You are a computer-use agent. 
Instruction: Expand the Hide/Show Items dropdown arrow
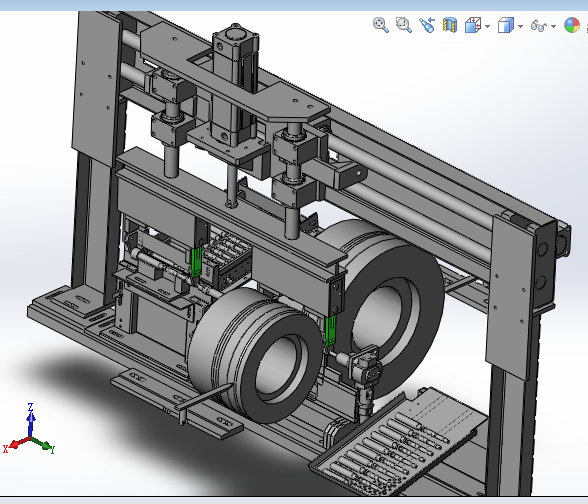pyautogui.click(x=553, y=26)
